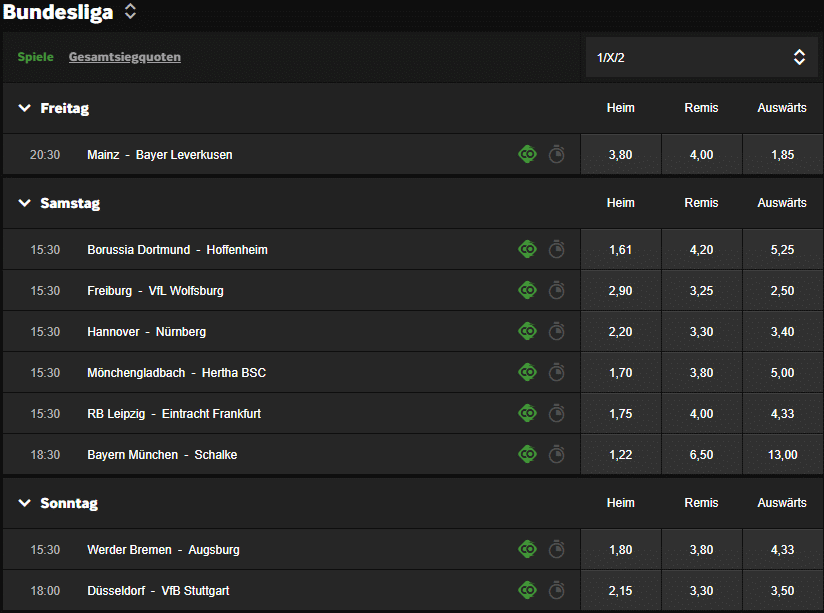The height and width of the screenshot is (613, 824).
Task: Switch to Gesamtsiegquoten tab
Action: pos(125,57)
